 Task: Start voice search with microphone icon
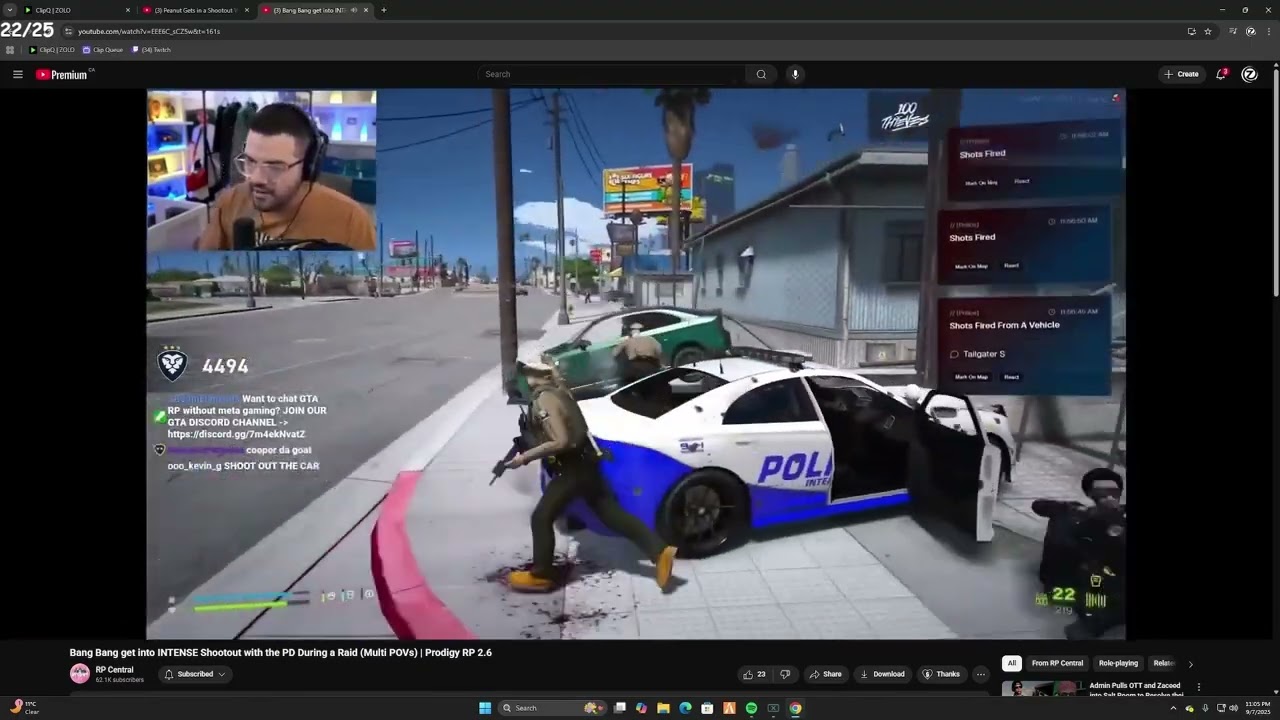tap(795, 74)
